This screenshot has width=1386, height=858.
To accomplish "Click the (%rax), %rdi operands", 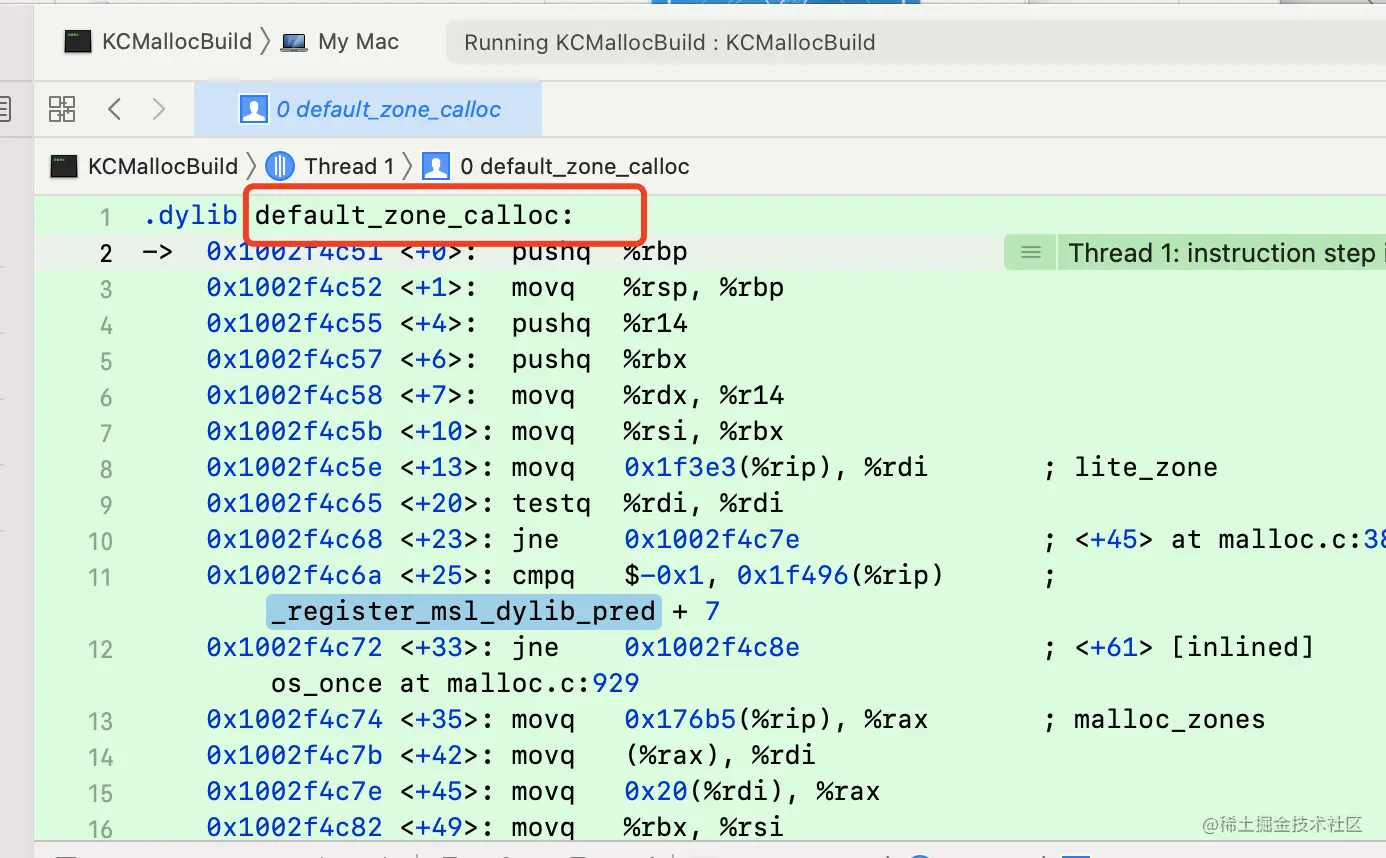I will 720,756.
